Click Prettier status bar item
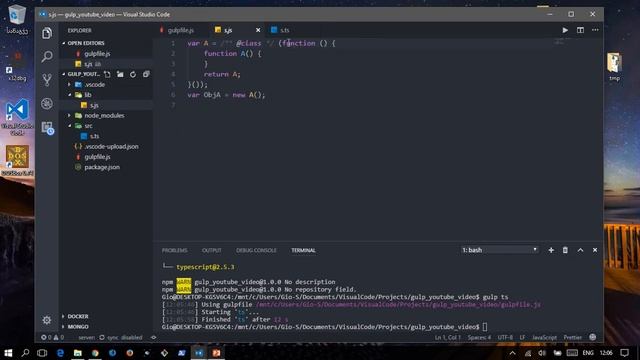 pyautogui.click(x=572, y=338)
